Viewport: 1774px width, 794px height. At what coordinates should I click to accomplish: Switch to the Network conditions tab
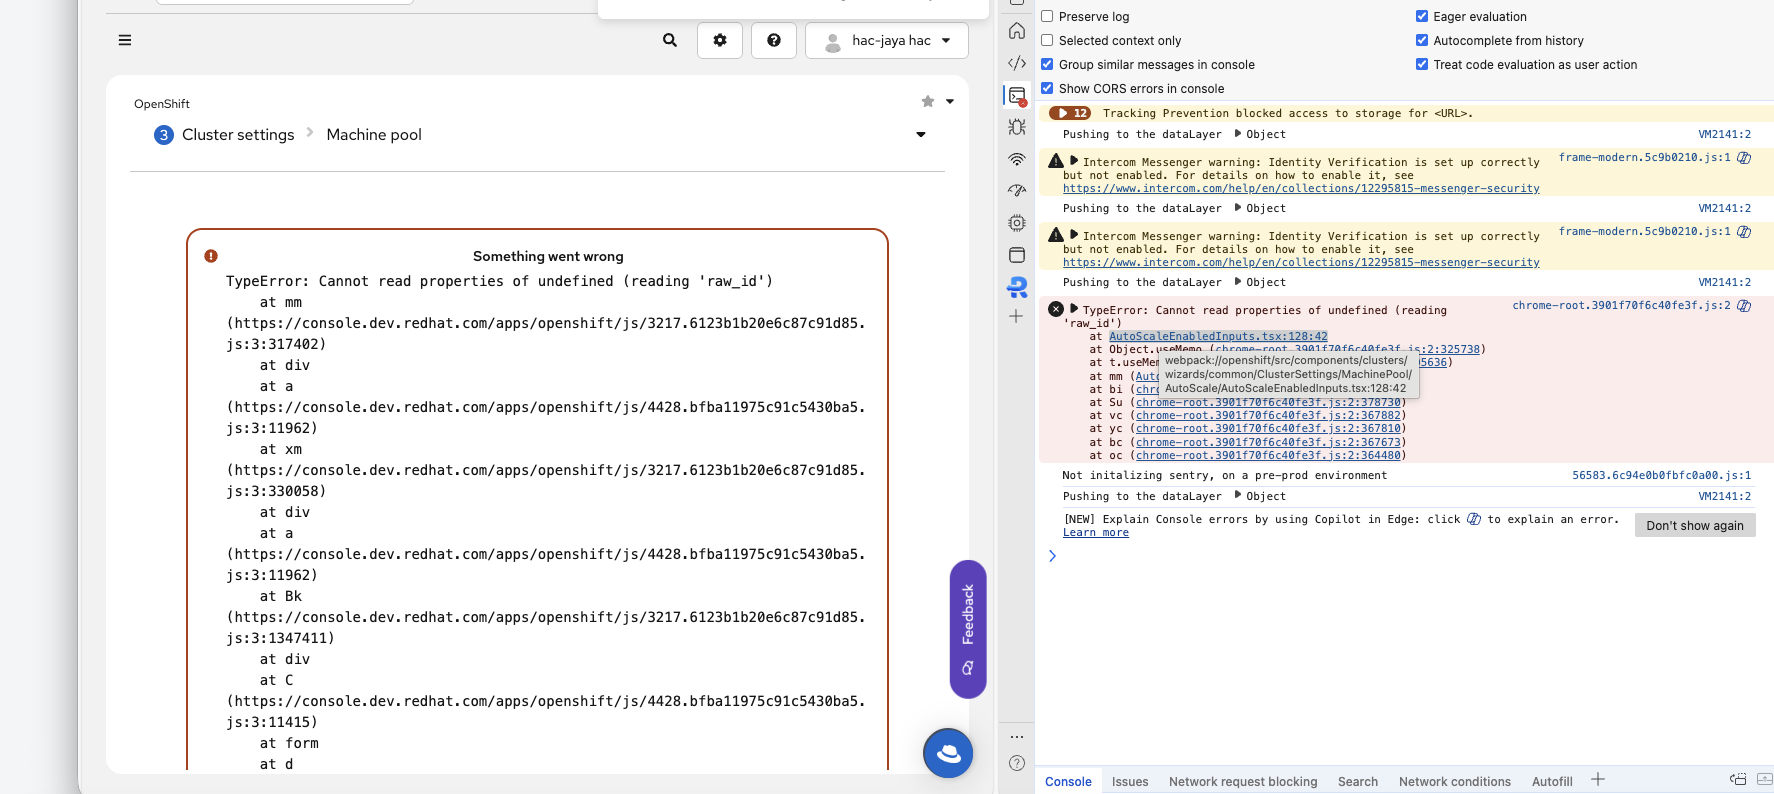click(1454, 782)
